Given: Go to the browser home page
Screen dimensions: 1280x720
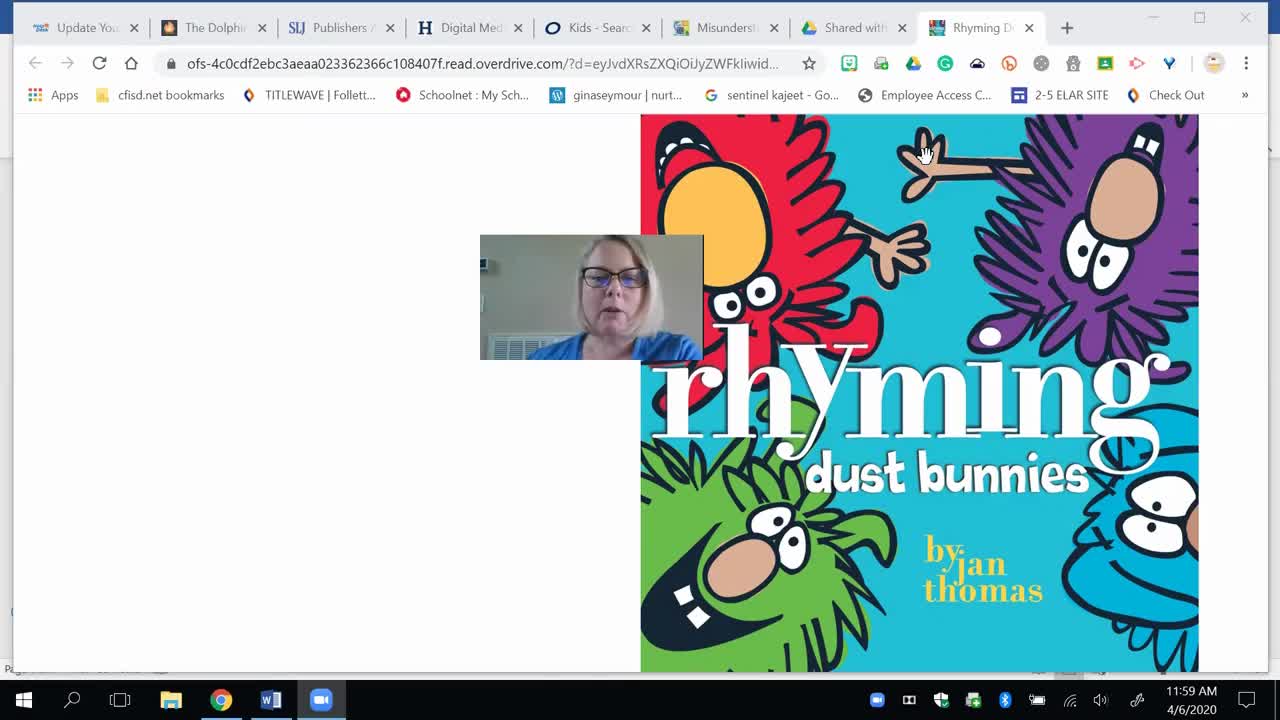Looking at the screenshot, I should 131,63.
